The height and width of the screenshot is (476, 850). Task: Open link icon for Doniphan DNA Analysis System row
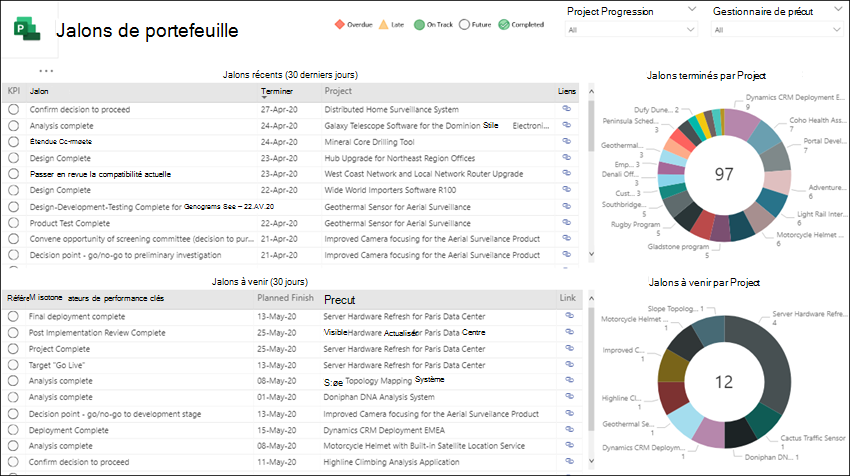[569, 396]
